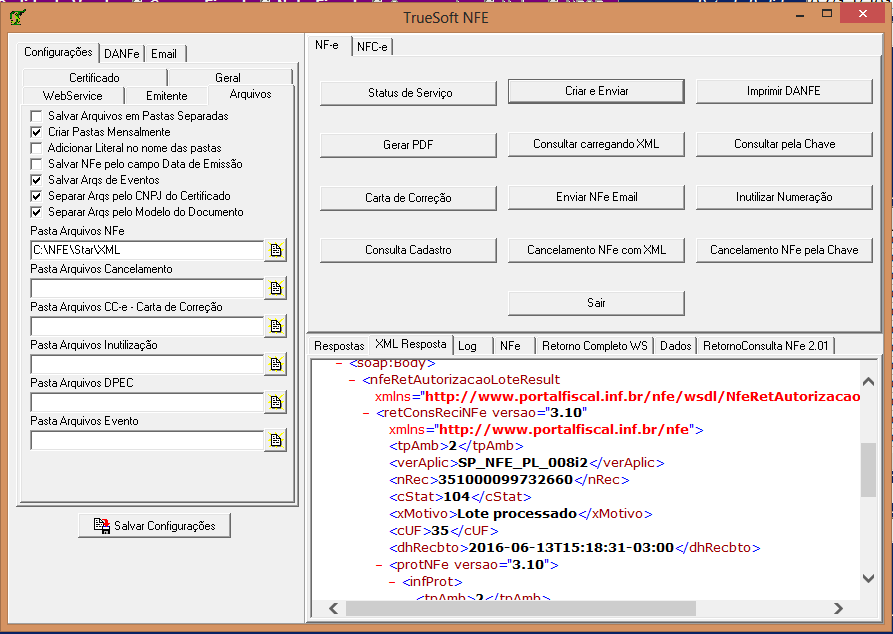Image resolution: width=893 pixels, height=634 pixels.
Task: Select the Arquivos sub-tab
Action: click(251, 94)
